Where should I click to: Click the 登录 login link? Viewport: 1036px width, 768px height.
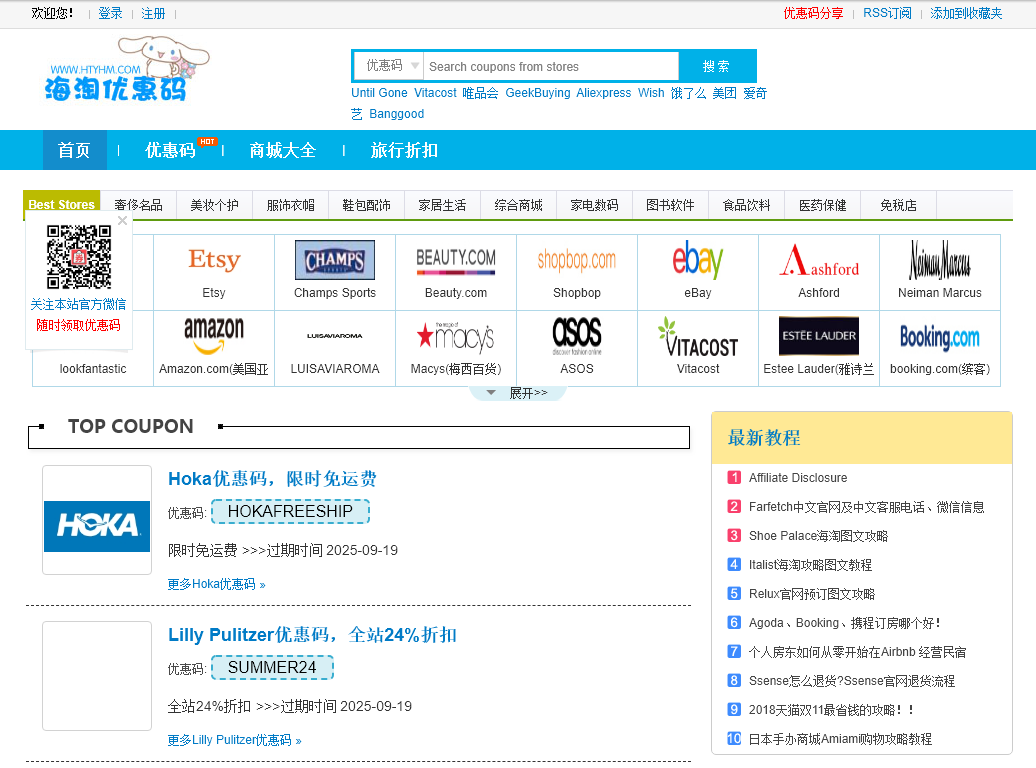pos(110,13)
